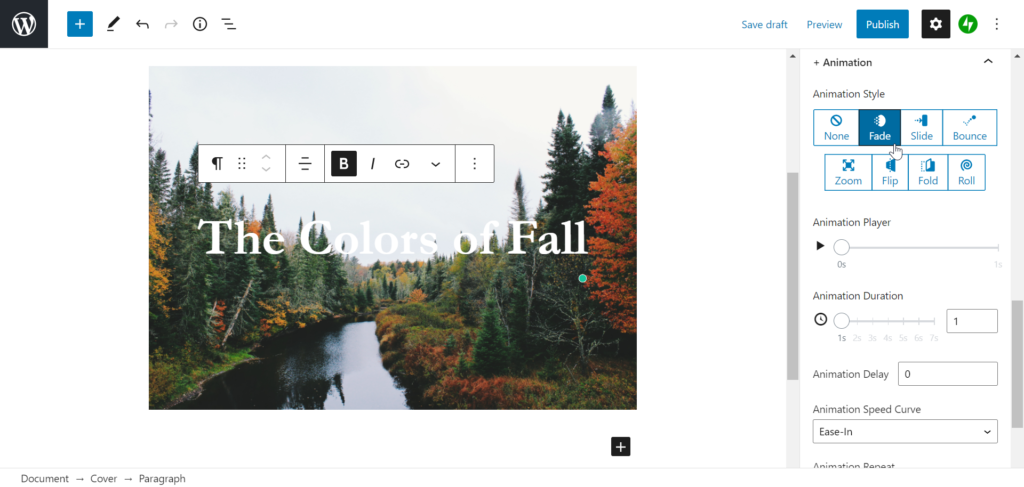Open the document details info icon
The width and height of the screenshot is (1024, 487).
click(x=200, y=24)
